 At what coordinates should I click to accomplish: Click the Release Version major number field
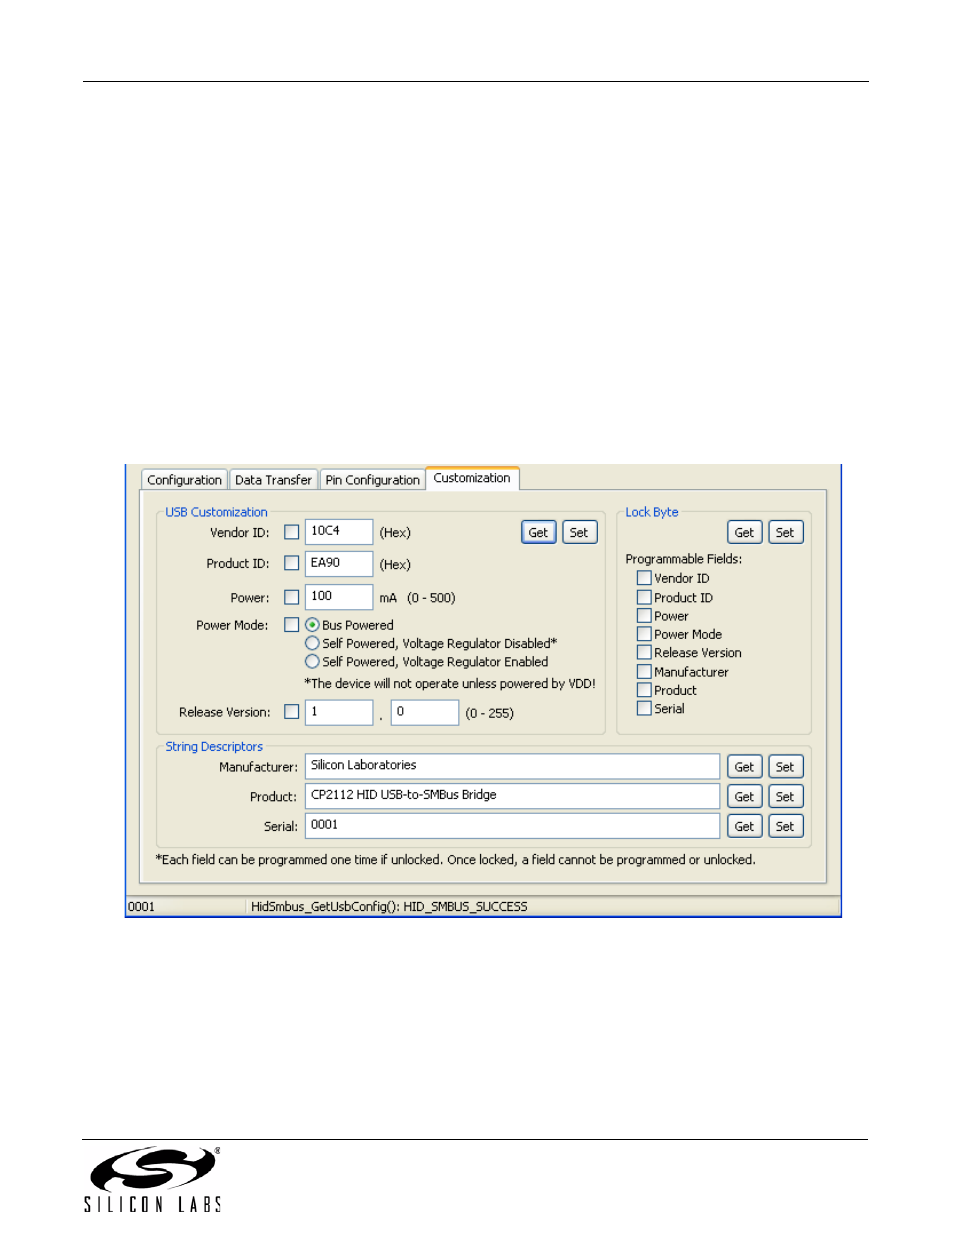tap(339, 712)
